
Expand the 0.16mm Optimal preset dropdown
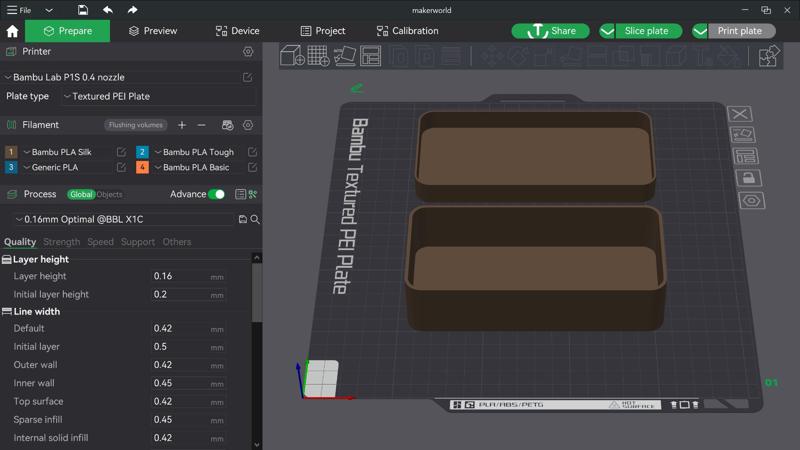point(123,219)
